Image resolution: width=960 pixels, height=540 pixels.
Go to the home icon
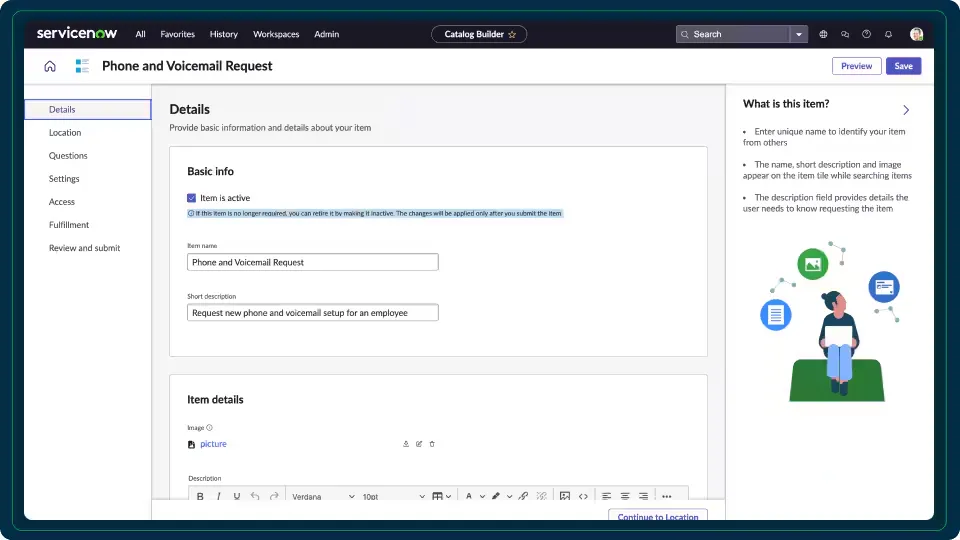tap(50, 66)
